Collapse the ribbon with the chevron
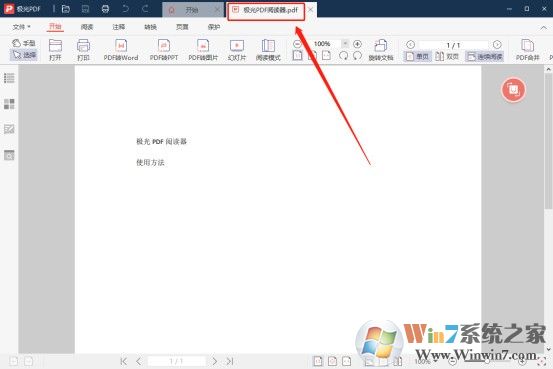Image resolution: width=553 pixels, height=369 pixels. pyautogui.click(x=543, y=28)
